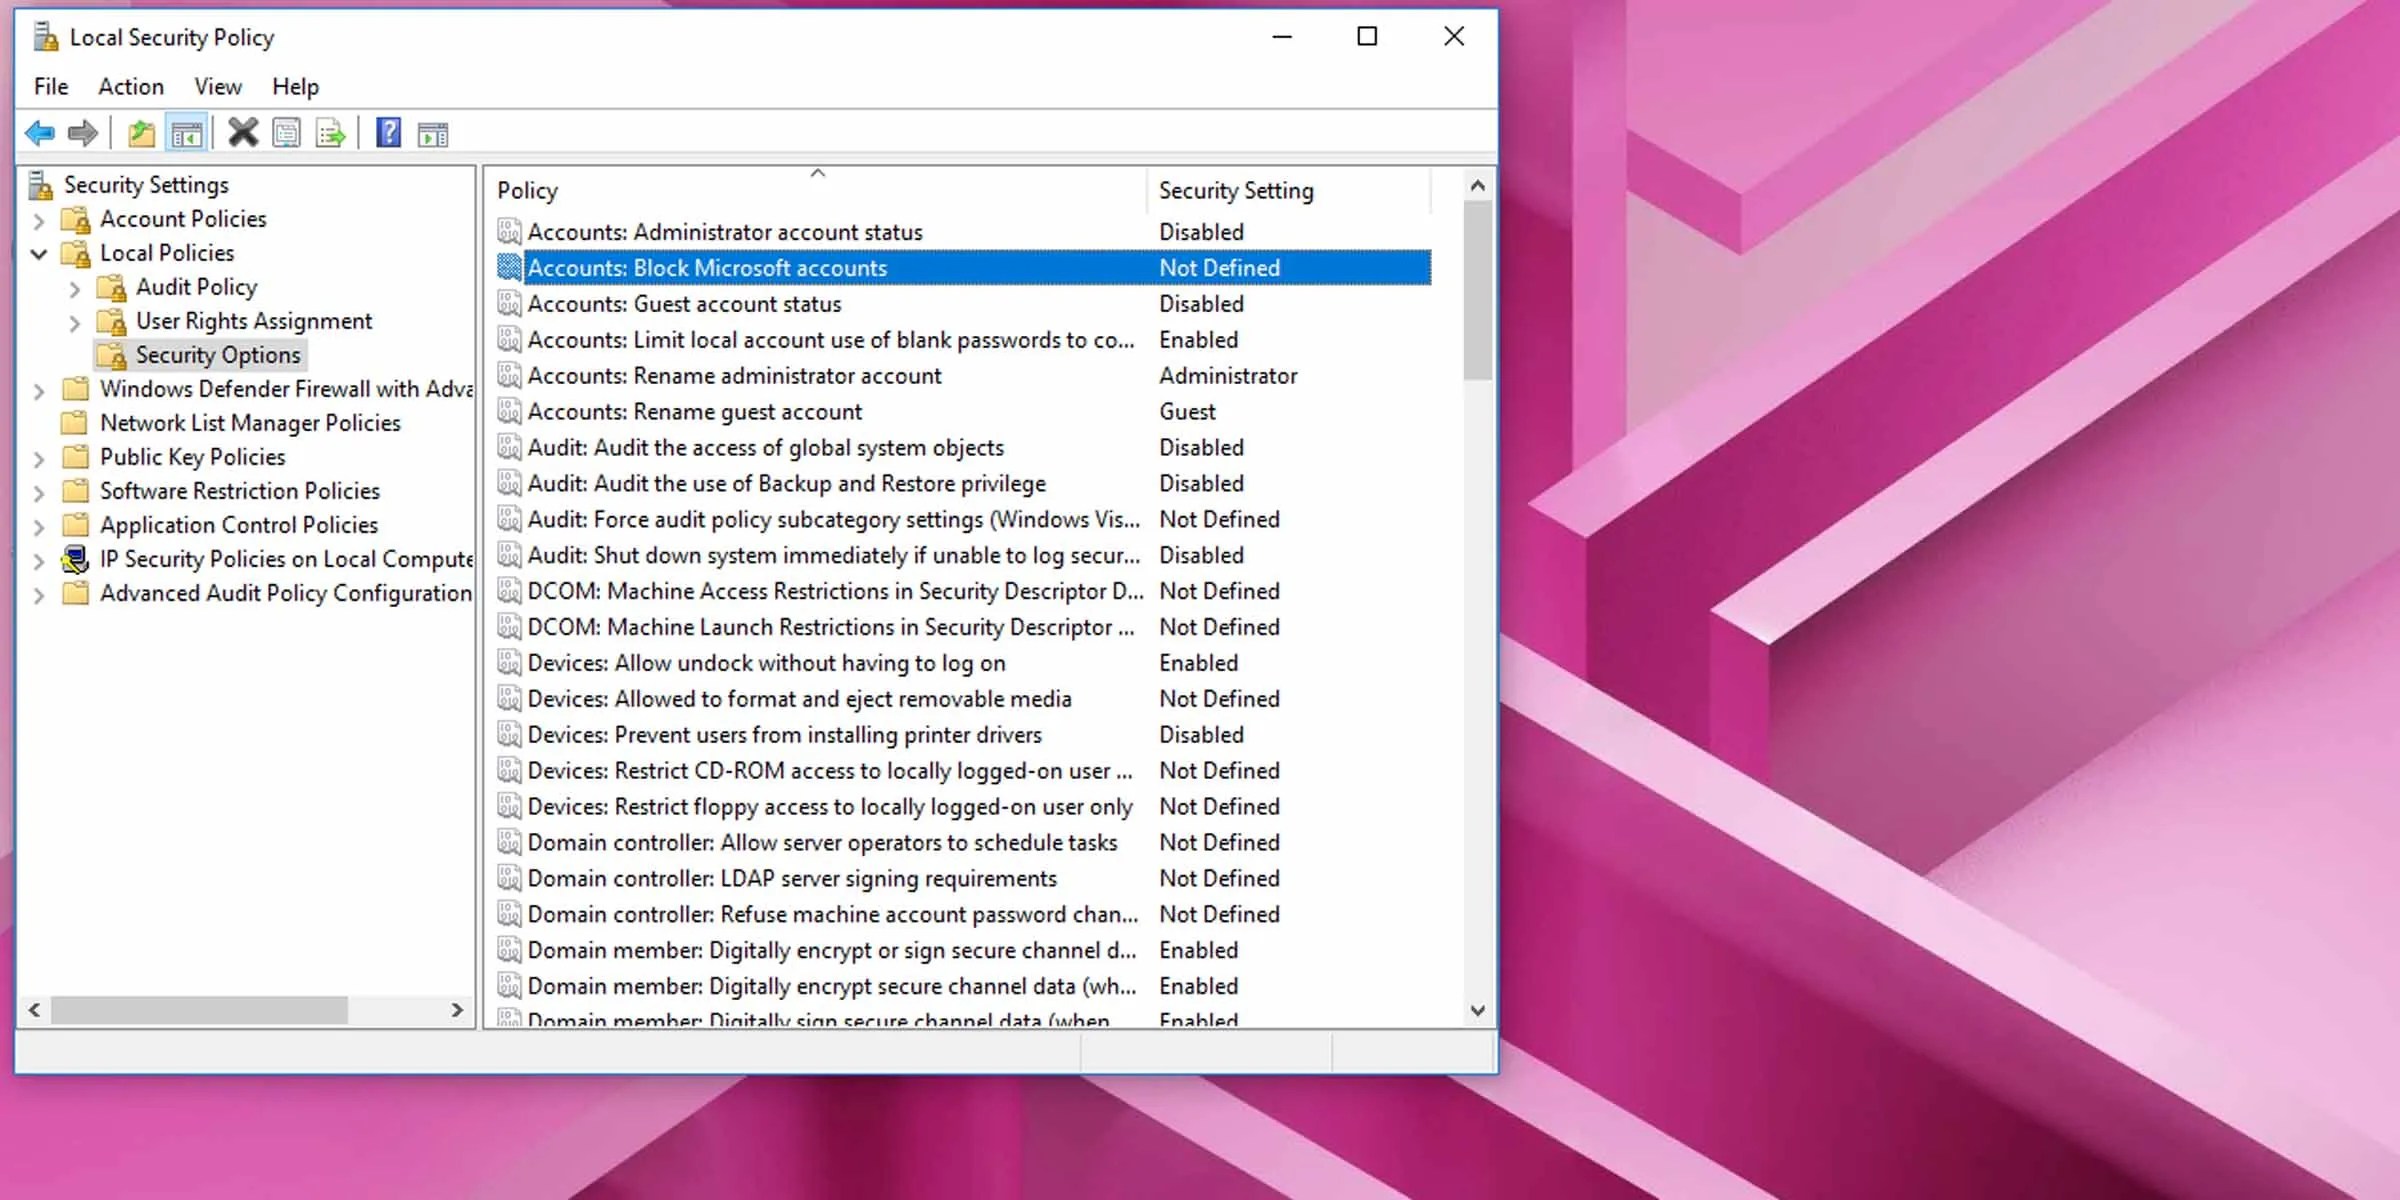Open the View menu

click(x=217, y=87)
